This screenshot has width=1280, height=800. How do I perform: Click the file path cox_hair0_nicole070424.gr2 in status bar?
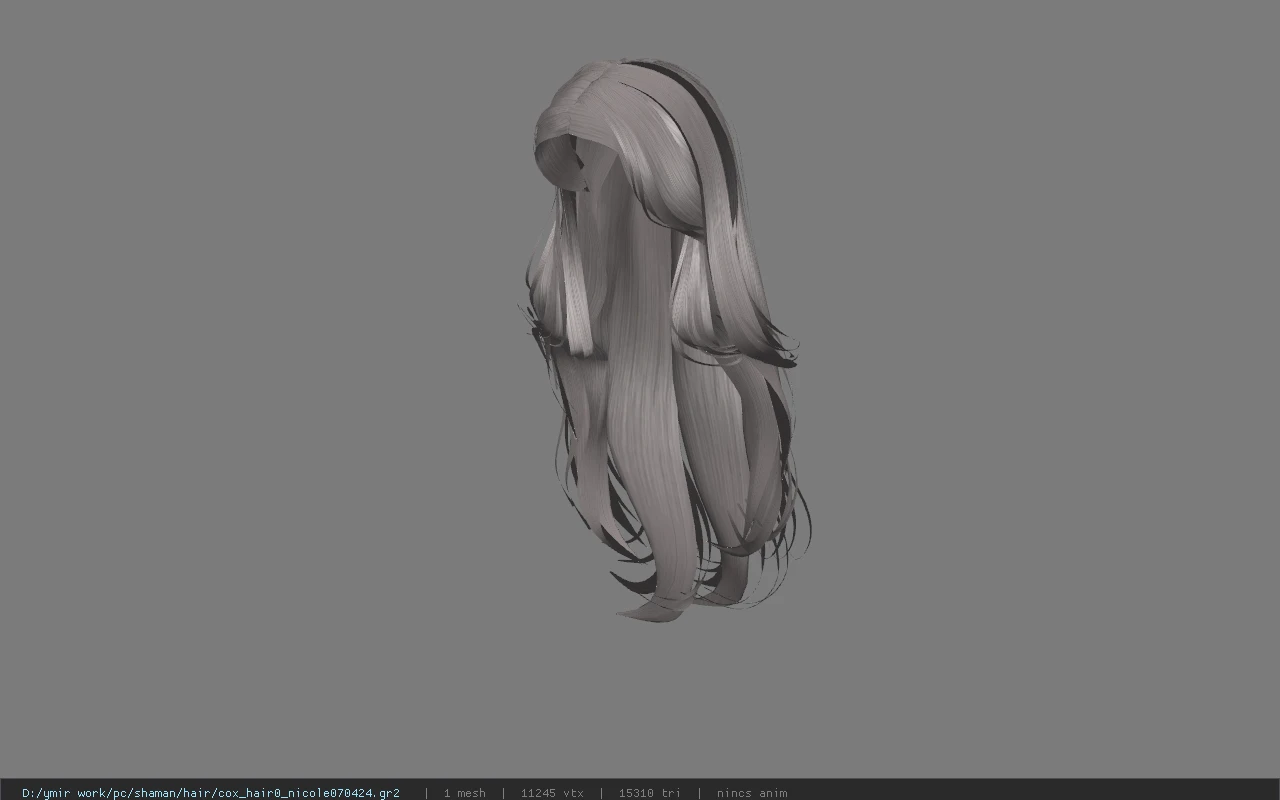coord(211,793)
